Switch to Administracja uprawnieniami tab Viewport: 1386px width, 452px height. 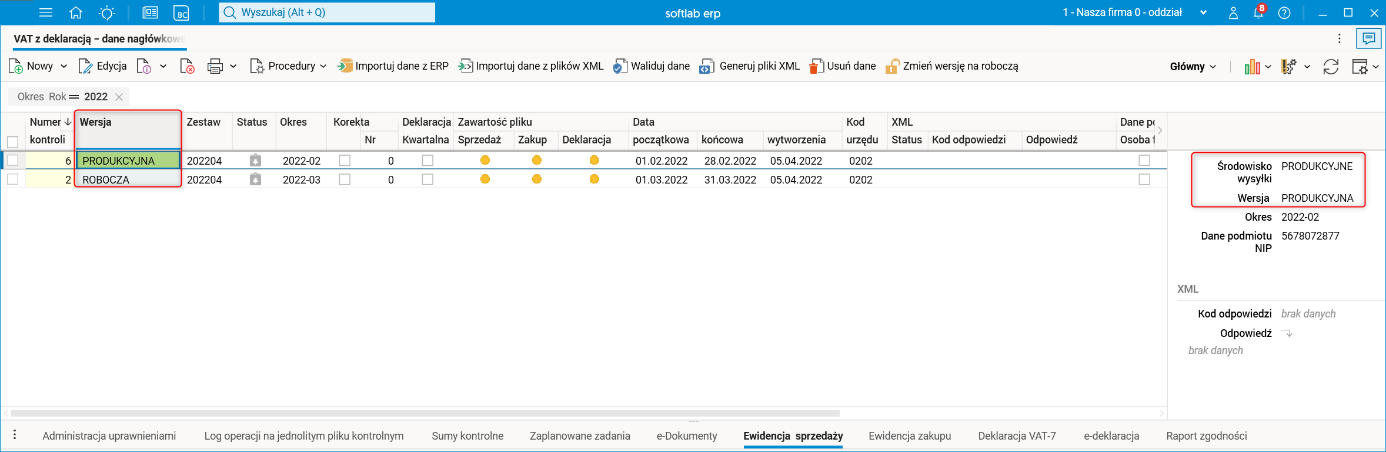109,436
